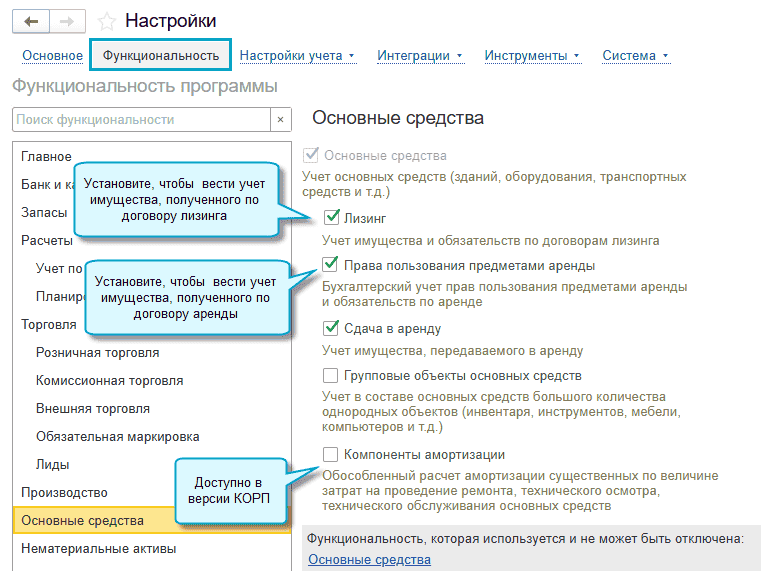Image resolution: width=761 pixels, height=571 pixels.
Task: Enable Групповые объекты основных средств checkbox
Action: [x=331, y=375]
